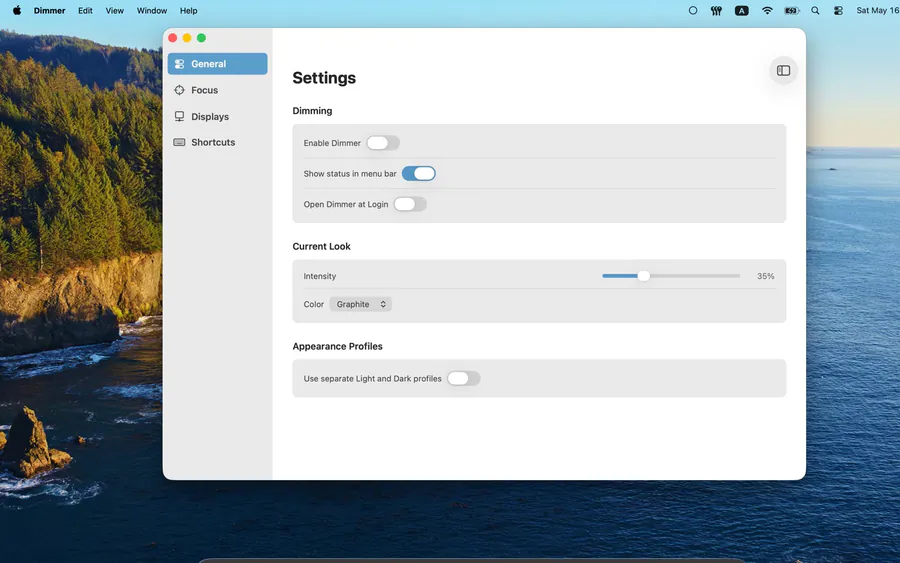
Task: Click the Focus crosshair icon
Action: pos(180,90)
